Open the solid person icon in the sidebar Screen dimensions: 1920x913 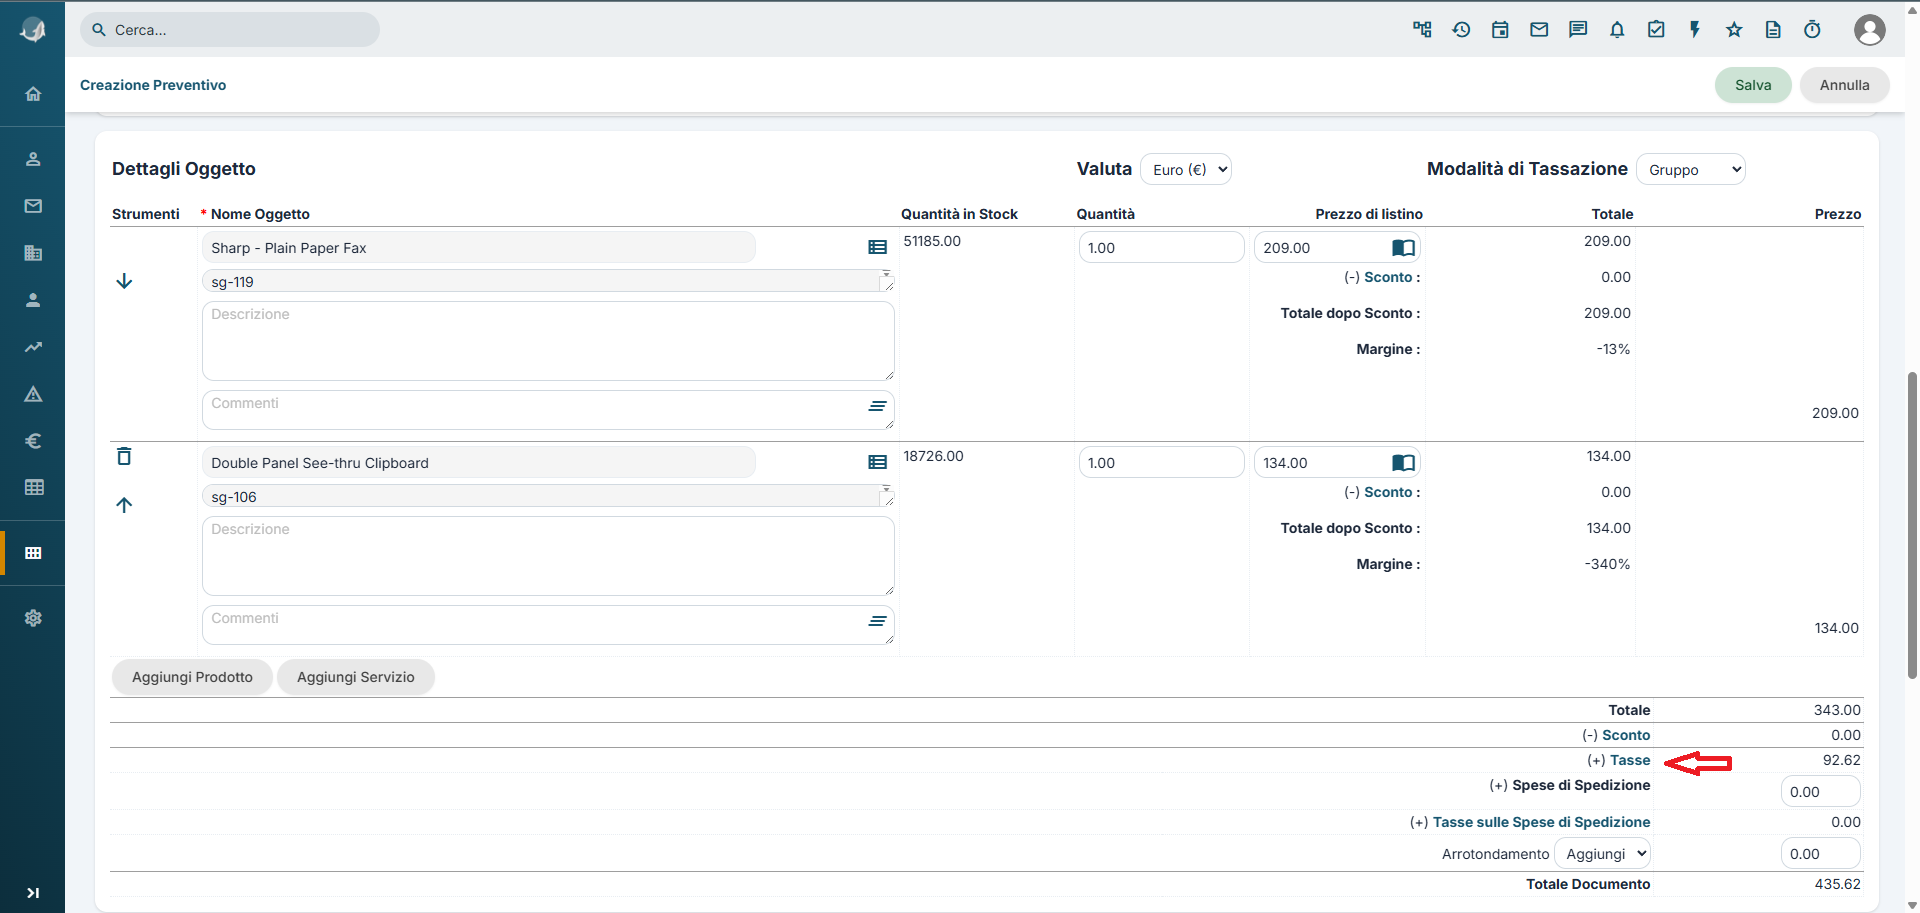click(x=33, y=300)
